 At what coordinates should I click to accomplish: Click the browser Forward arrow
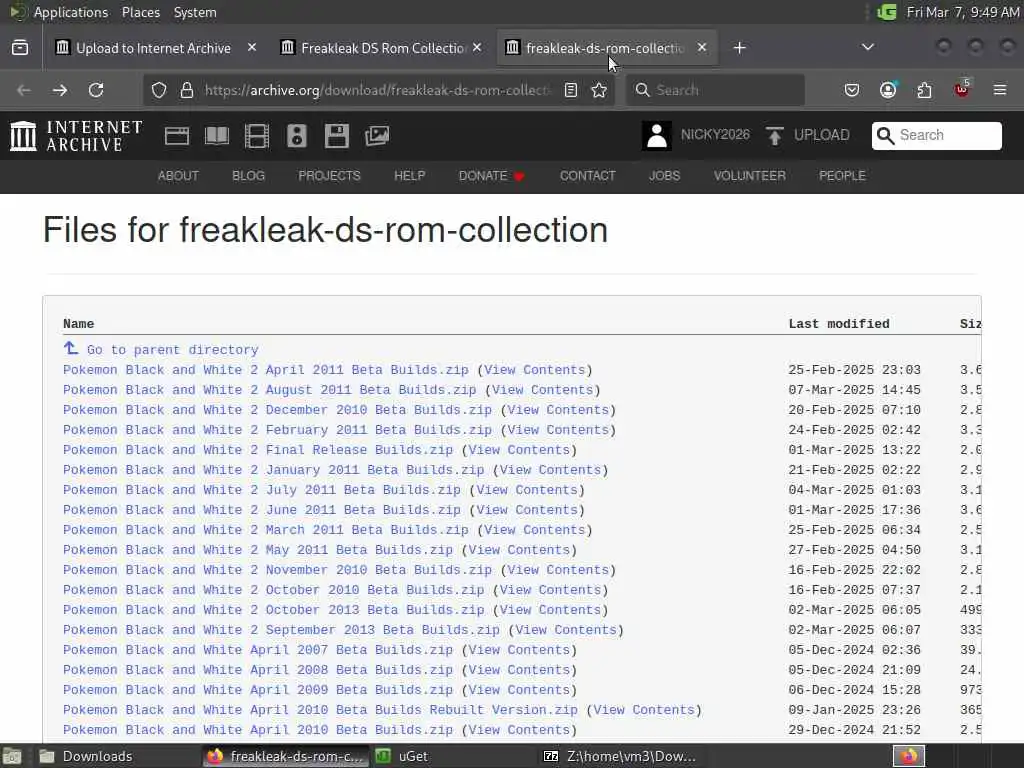coord(60,90)
